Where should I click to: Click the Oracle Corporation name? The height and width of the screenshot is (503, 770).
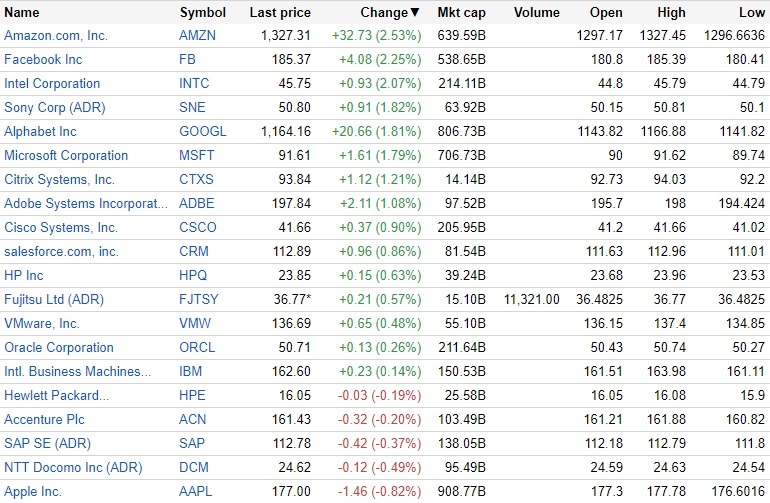point(59,347)
